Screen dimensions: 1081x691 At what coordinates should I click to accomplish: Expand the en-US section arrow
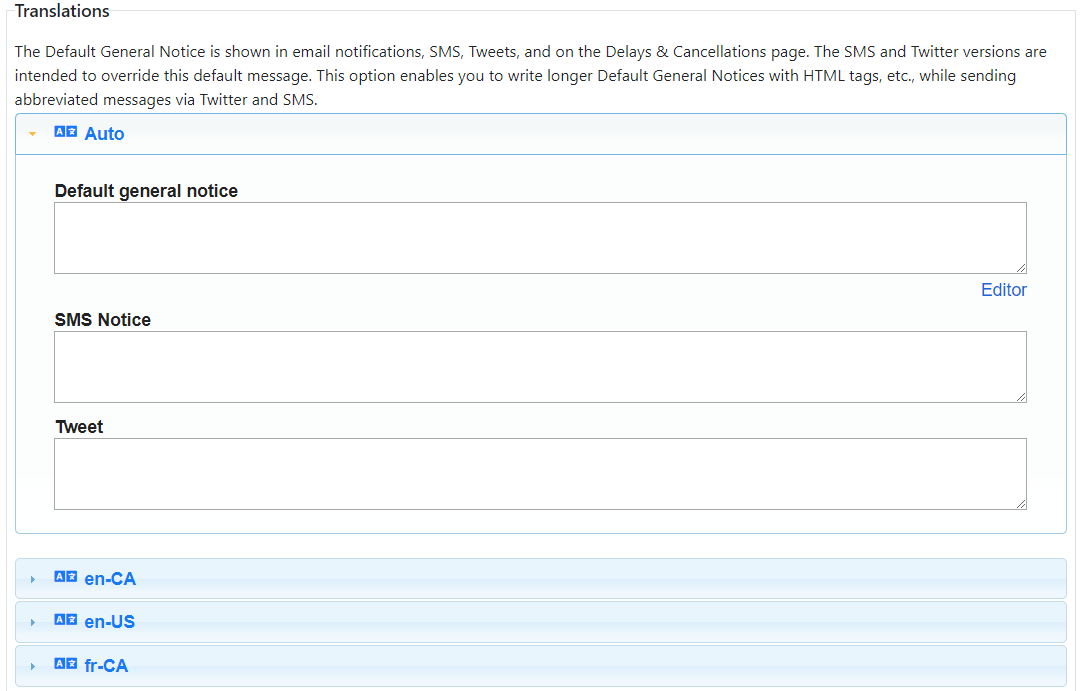(x=33, y=622)
